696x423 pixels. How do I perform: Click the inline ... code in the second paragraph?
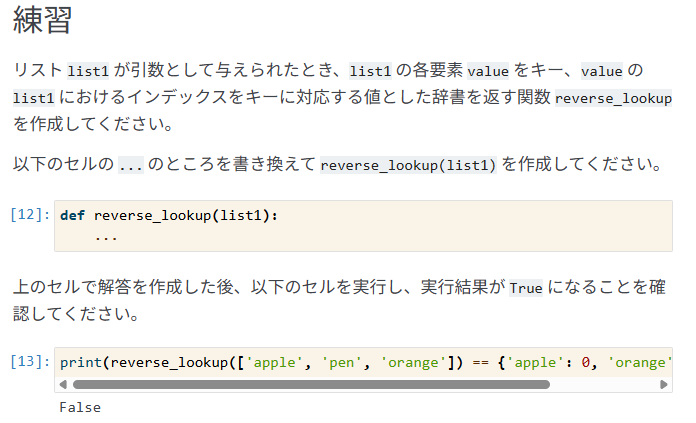coord(130,165)
